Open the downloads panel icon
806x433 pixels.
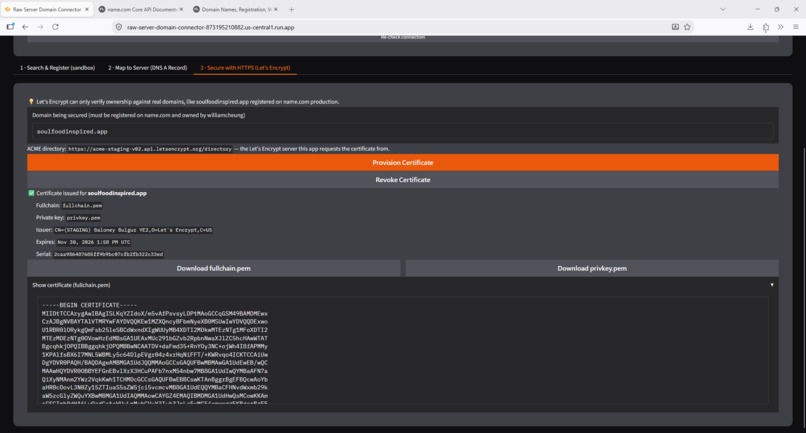click(x=750, y=27)
